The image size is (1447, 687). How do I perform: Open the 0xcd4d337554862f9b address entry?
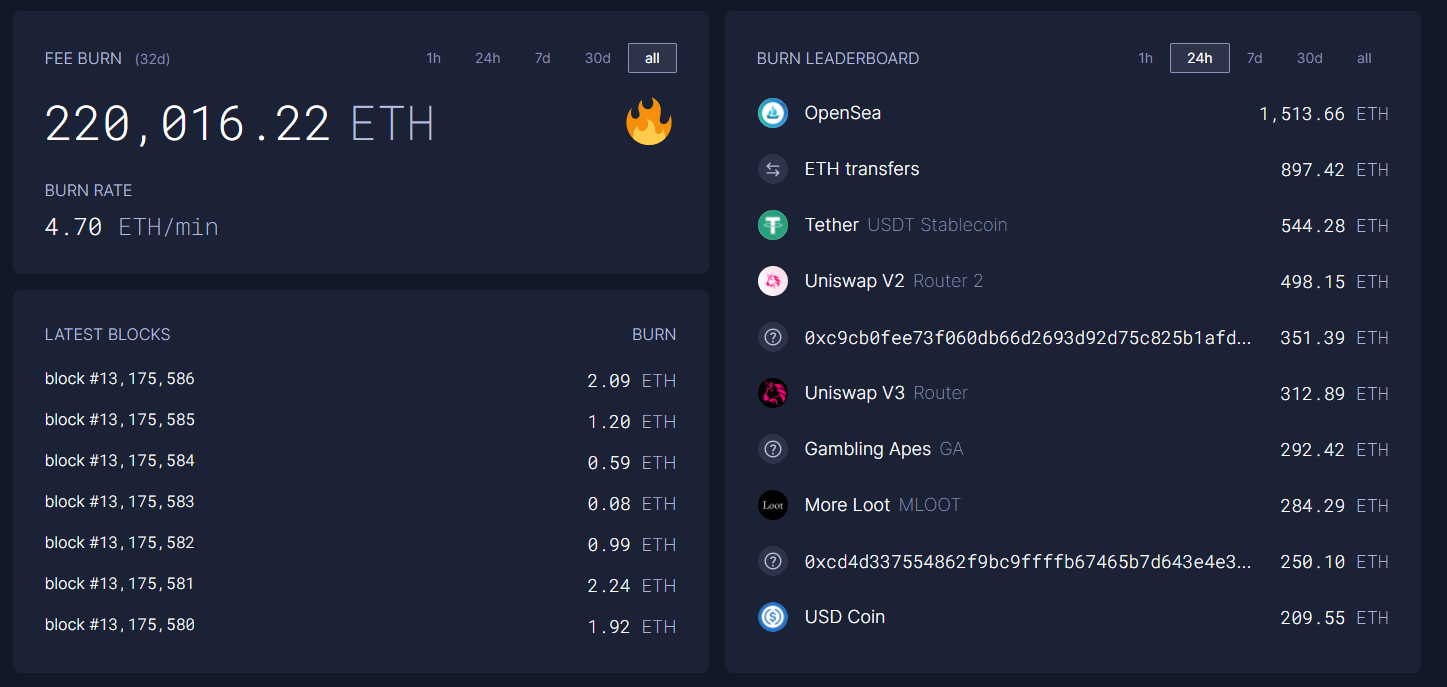pyautogui.click(x=1073, y=562)
